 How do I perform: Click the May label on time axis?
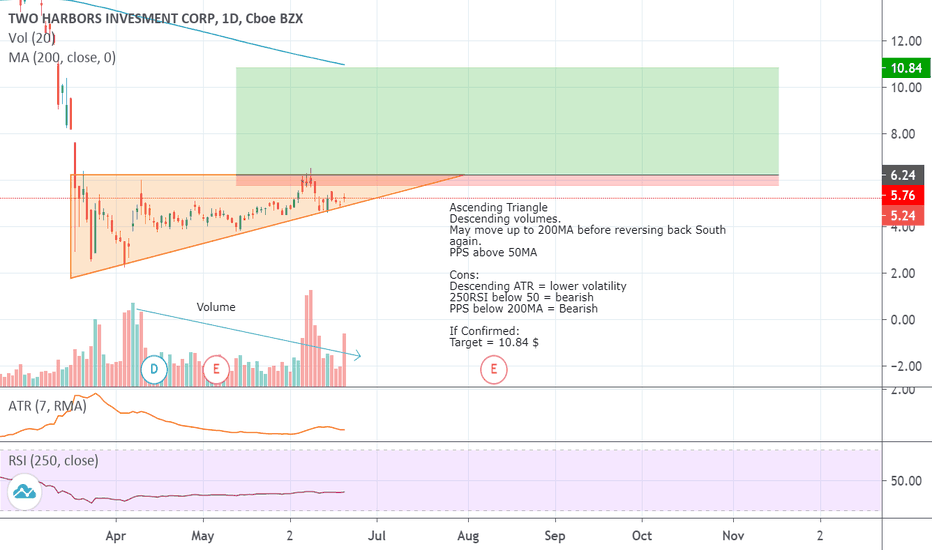[x=203, y=536]
